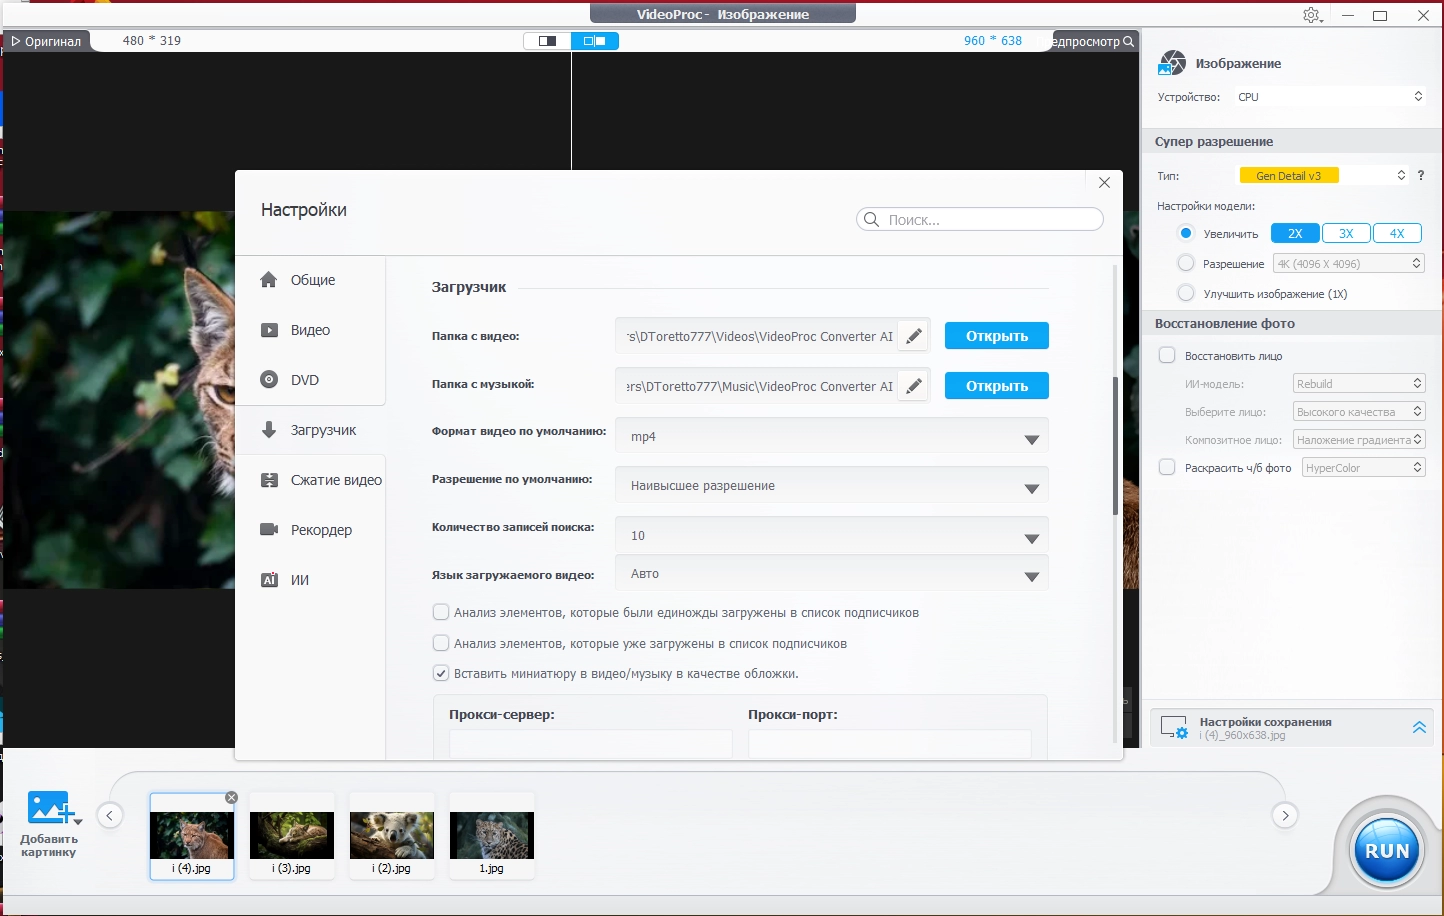Click Открыть button for the music folder
This screenshot has height=916, width=1444.
997,386
